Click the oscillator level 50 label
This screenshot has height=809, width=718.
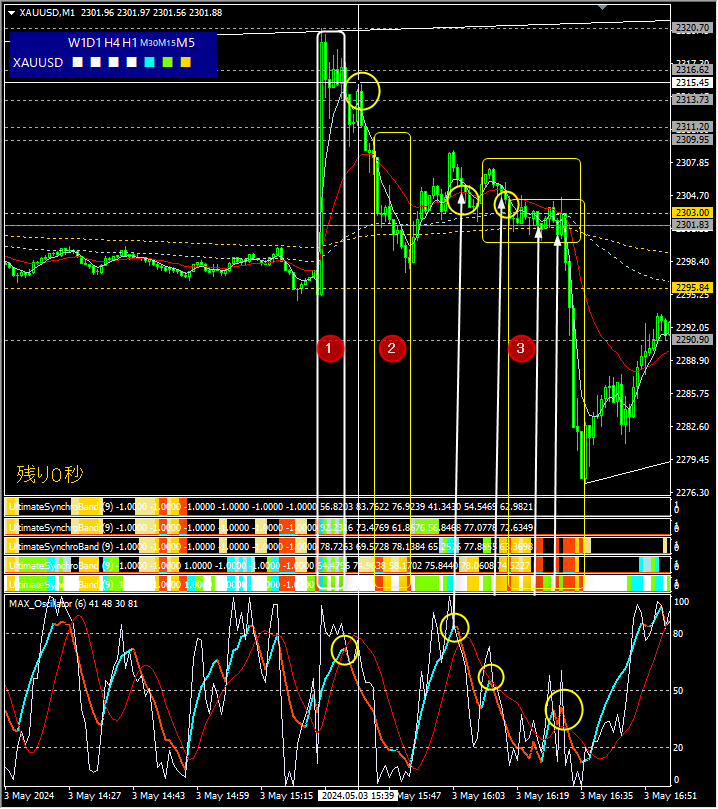coord(678,690)
